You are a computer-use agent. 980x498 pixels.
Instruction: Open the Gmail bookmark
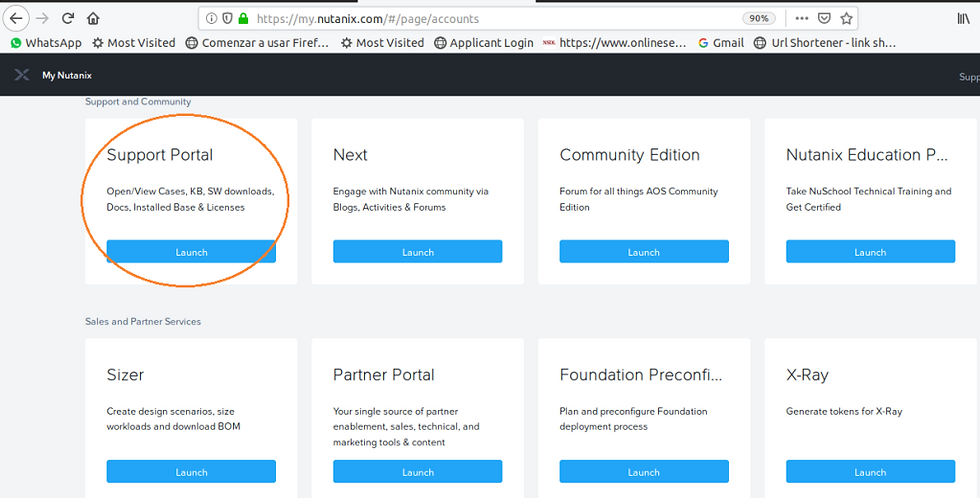721,42
